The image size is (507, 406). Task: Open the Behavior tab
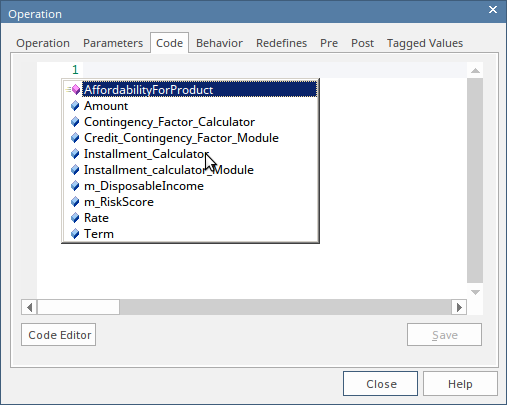point(219,43)
